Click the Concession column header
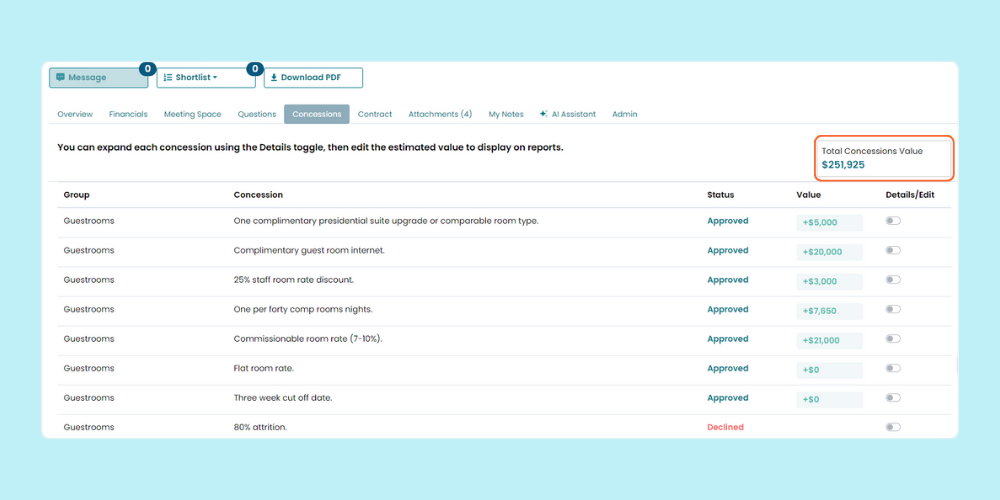Viewport: 1000px width, 500px height. pyautogui.click(x=258, y=195)
